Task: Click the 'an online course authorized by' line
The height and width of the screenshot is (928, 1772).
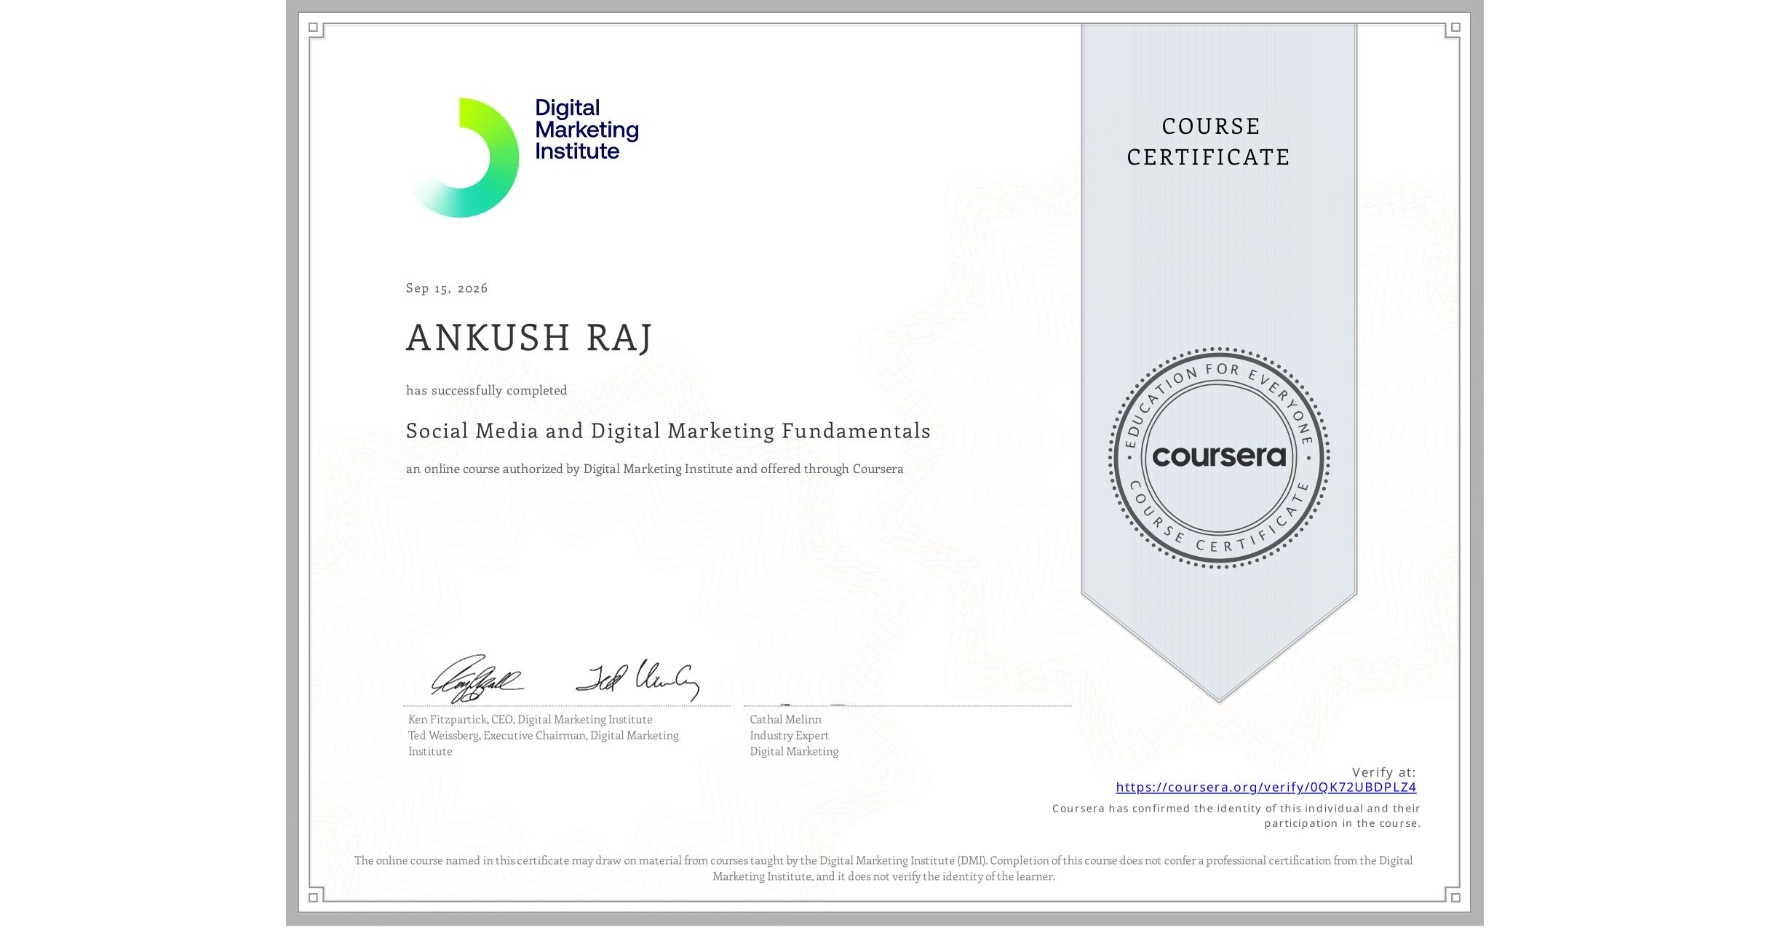Action: (654, 469)
